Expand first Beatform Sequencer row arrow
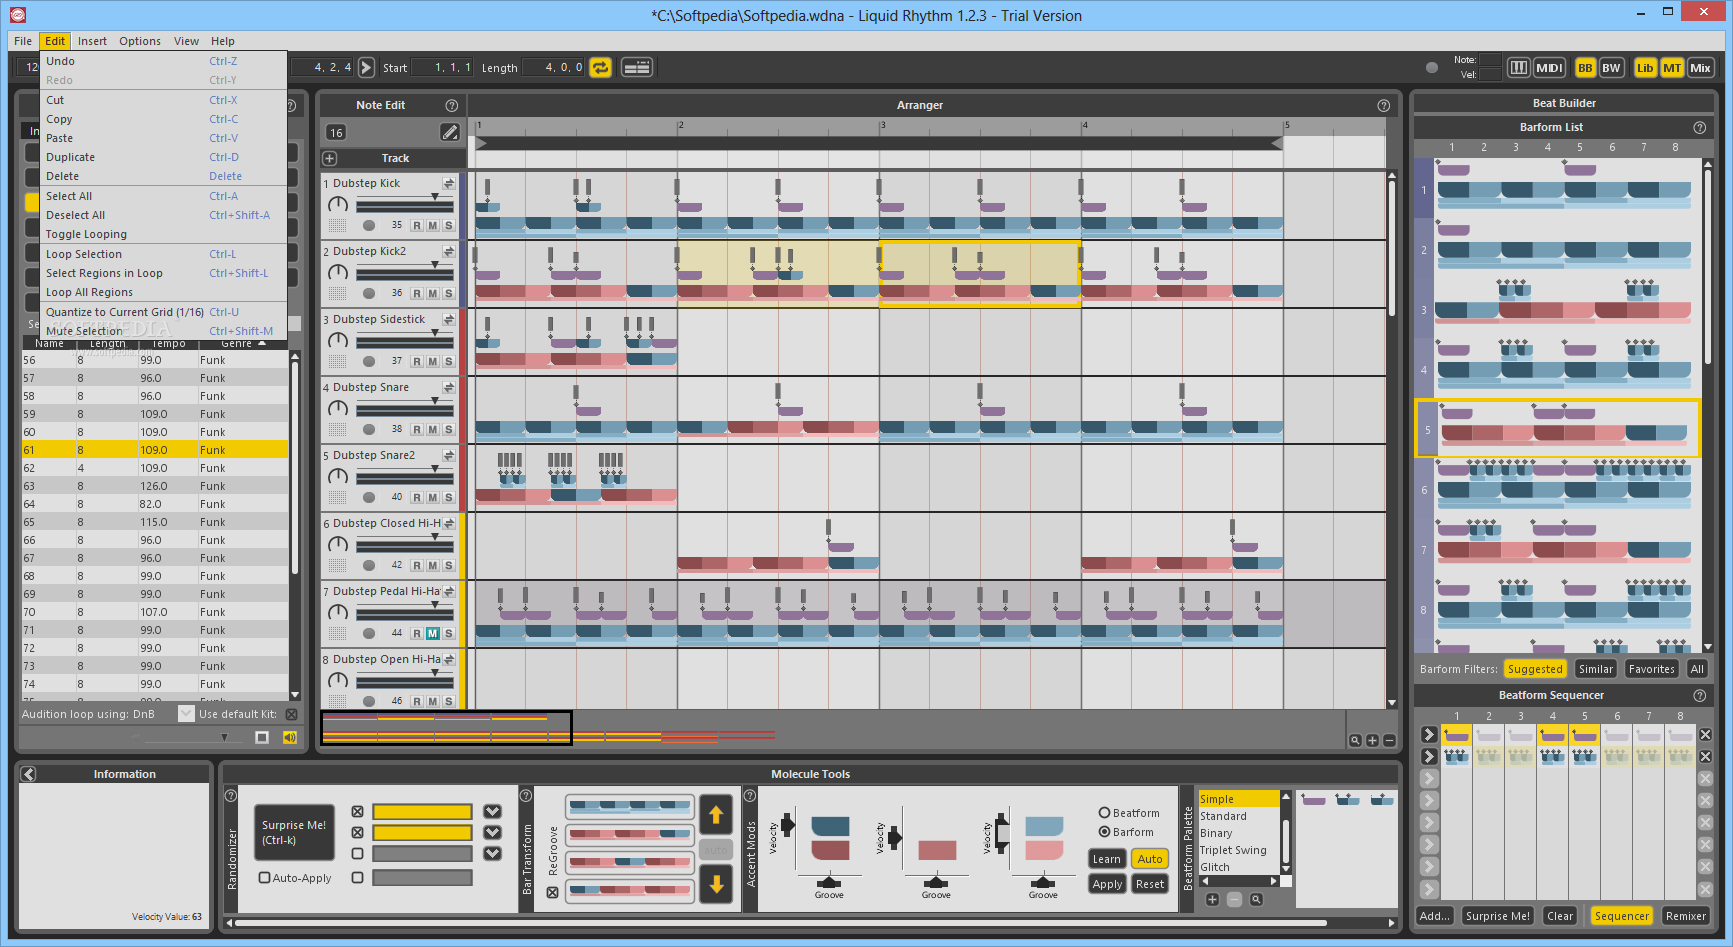This screenshot has width=1733, height=947. point(1429,735)
